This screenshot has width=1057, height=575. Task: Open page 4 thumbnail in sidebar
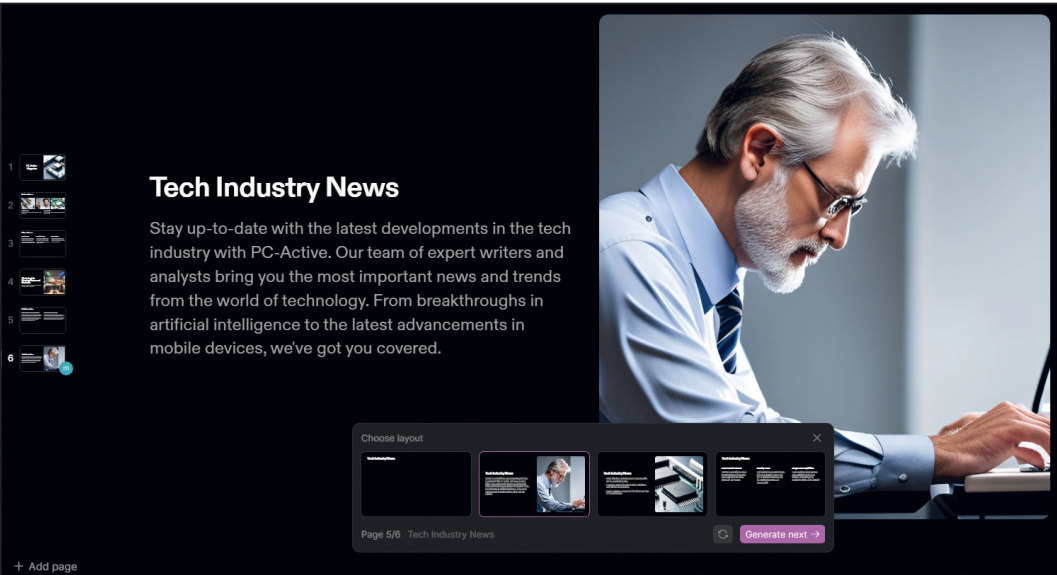42,282
